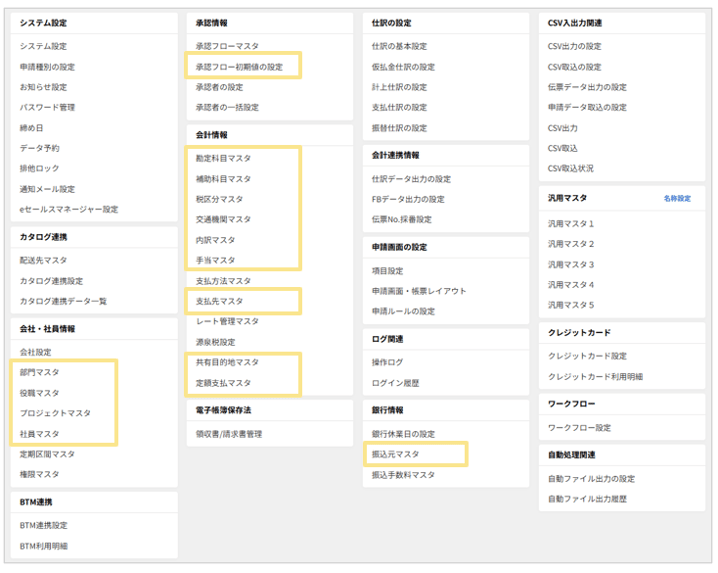Open 申請ルールの設定
Image resolution: width=718 pixels, height=573 pixels.
point(403,311)
